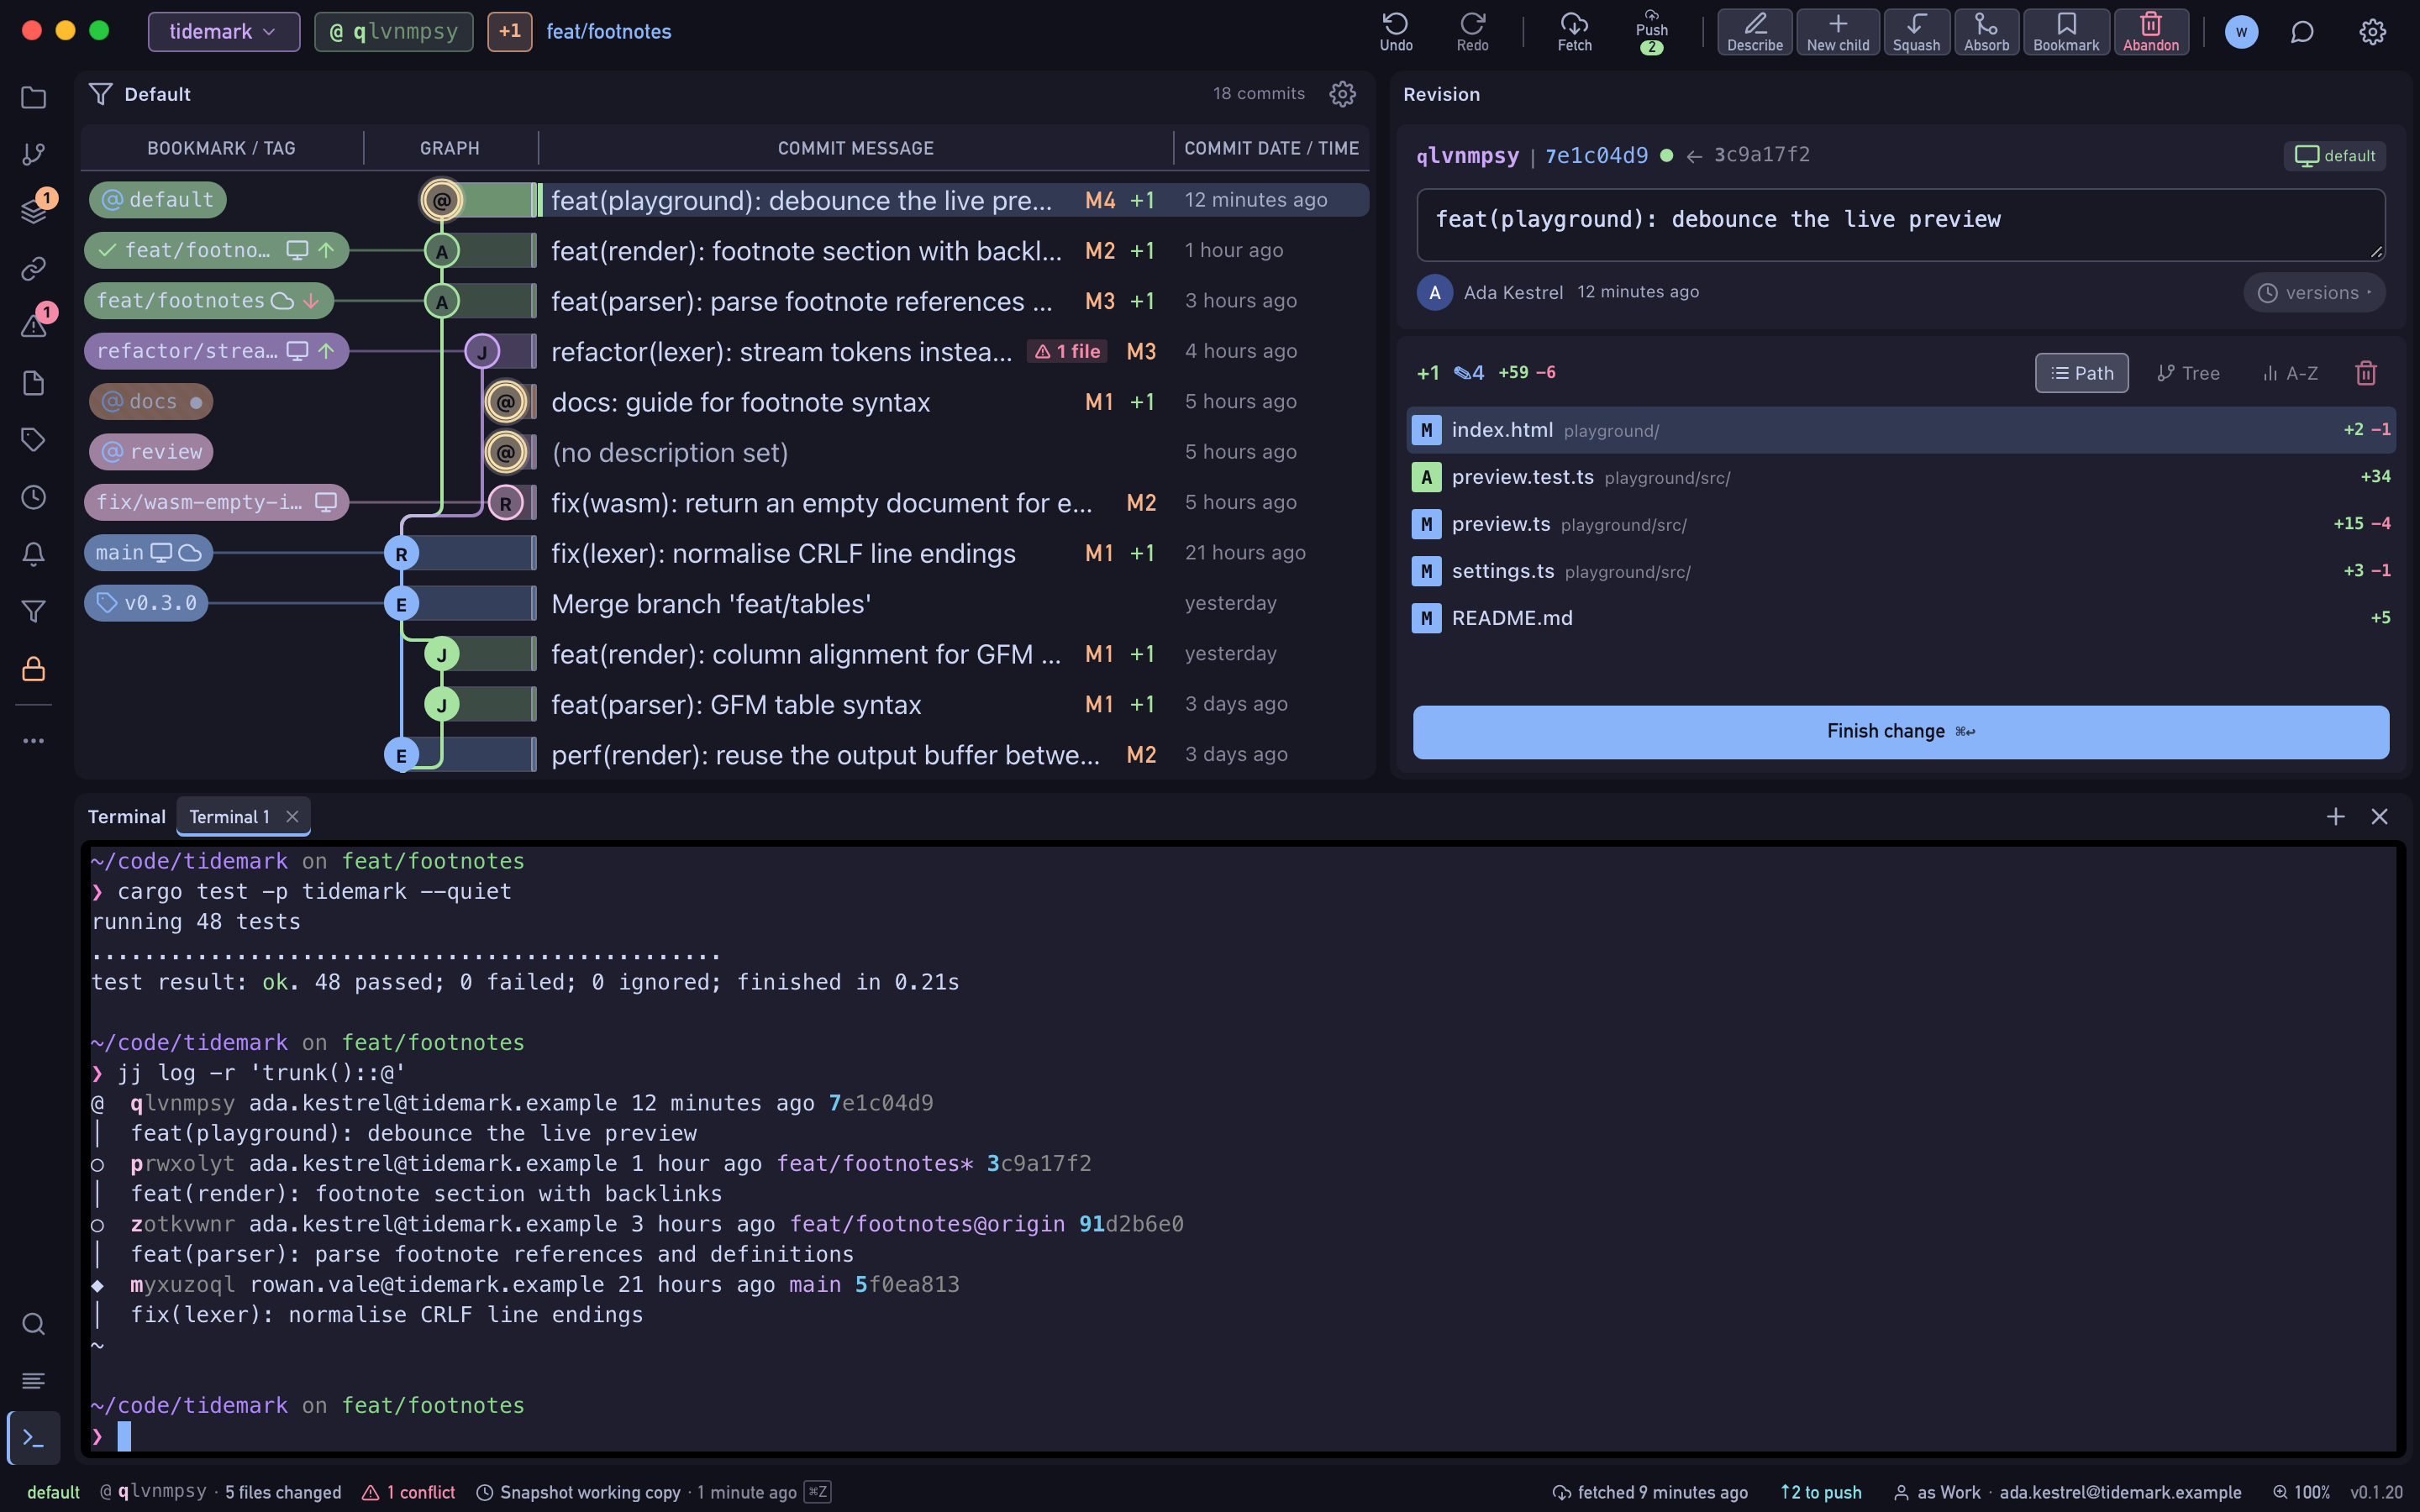Image resolution: width=2420 pixels, height=1512 pixels.
Task: Push the 2 pending commits
Action: (1651, 31)
